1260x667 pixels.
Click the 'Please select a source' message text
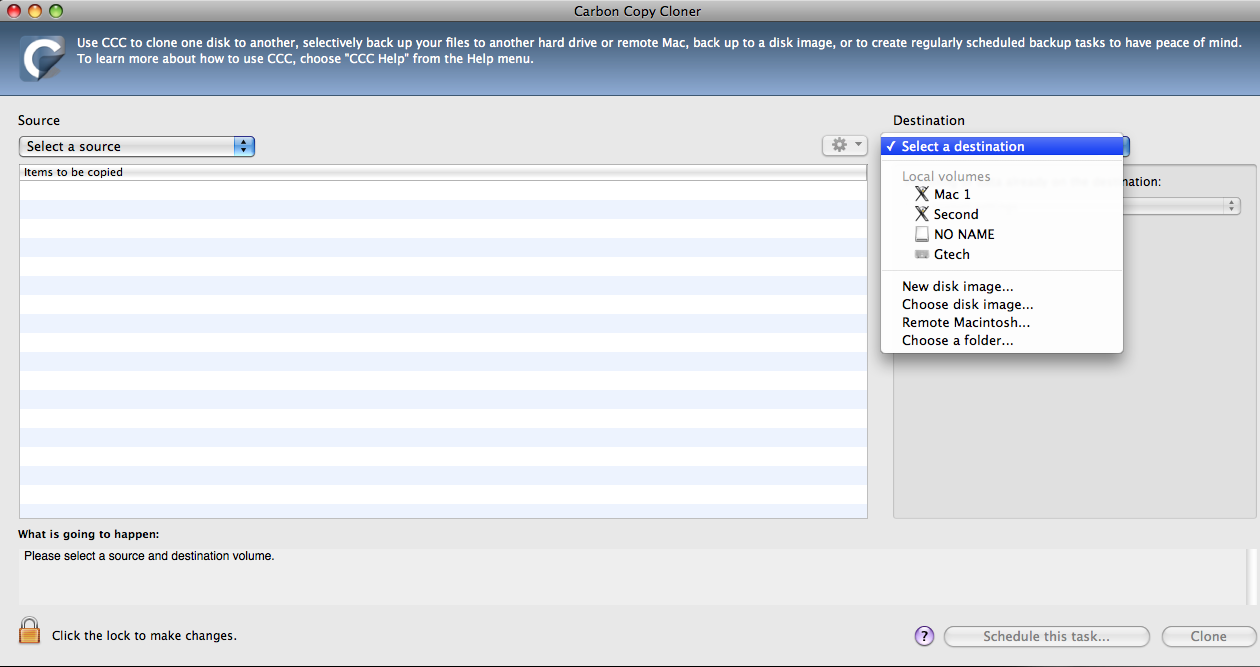click(x=149, y=555)
